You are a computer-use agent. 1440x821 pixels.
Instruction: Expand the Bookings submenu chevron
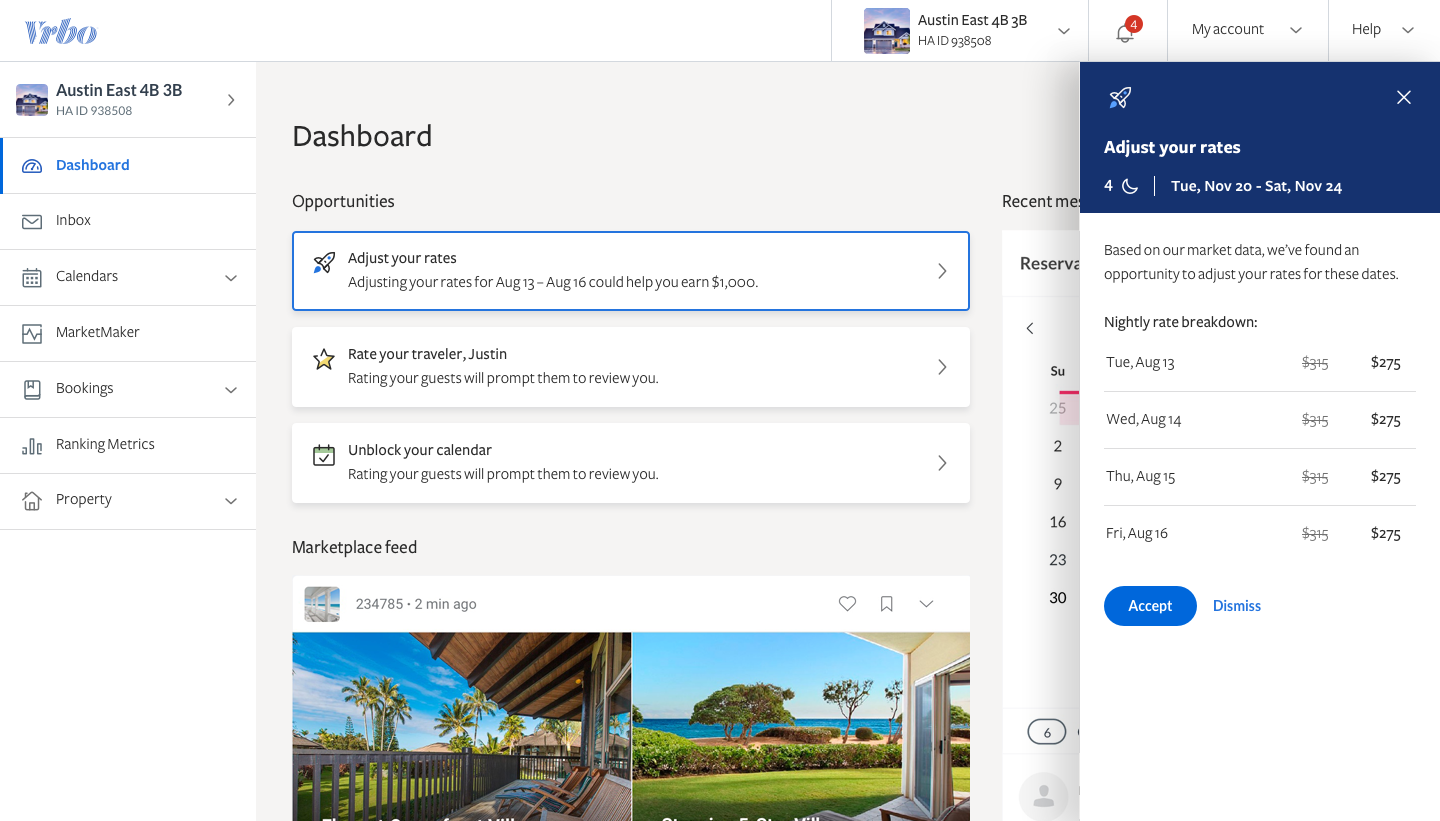(231, 389)
